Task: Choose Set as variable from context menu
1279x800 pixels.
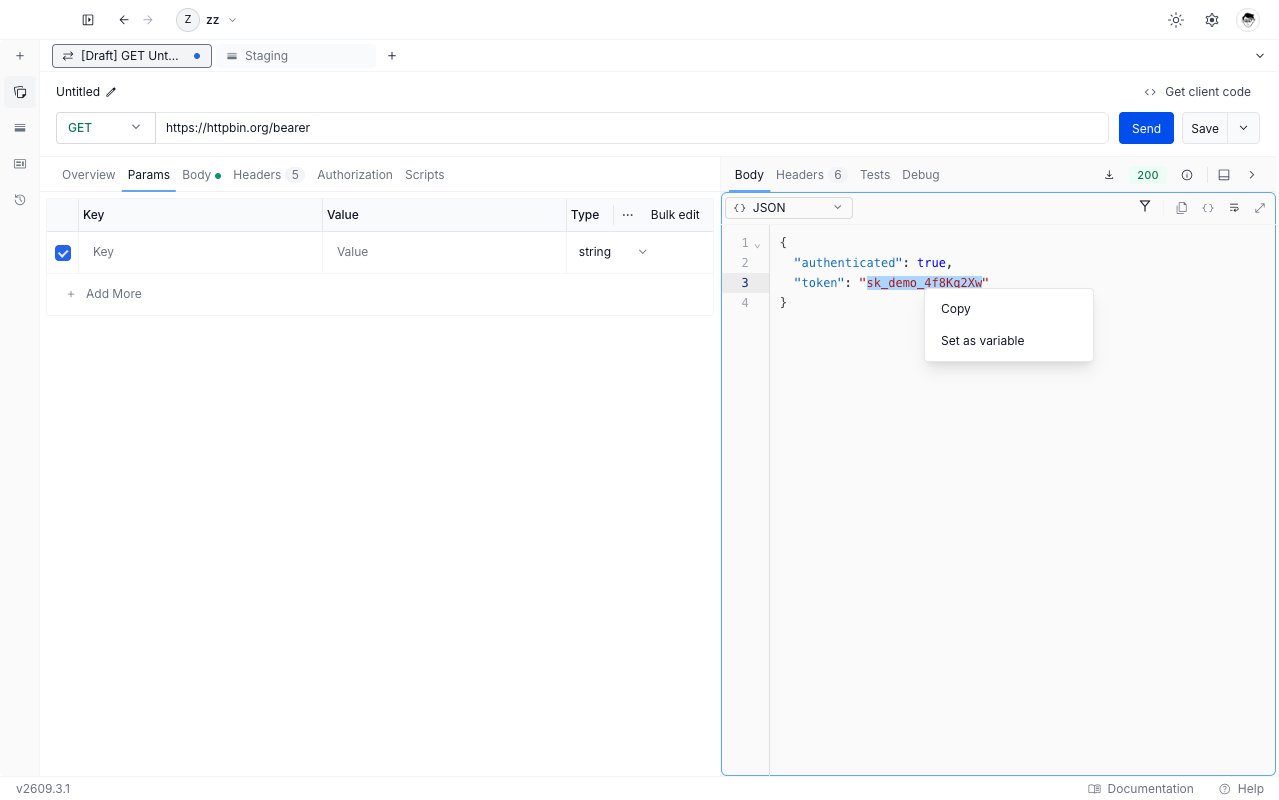Action: click(x=1008, y=341)
